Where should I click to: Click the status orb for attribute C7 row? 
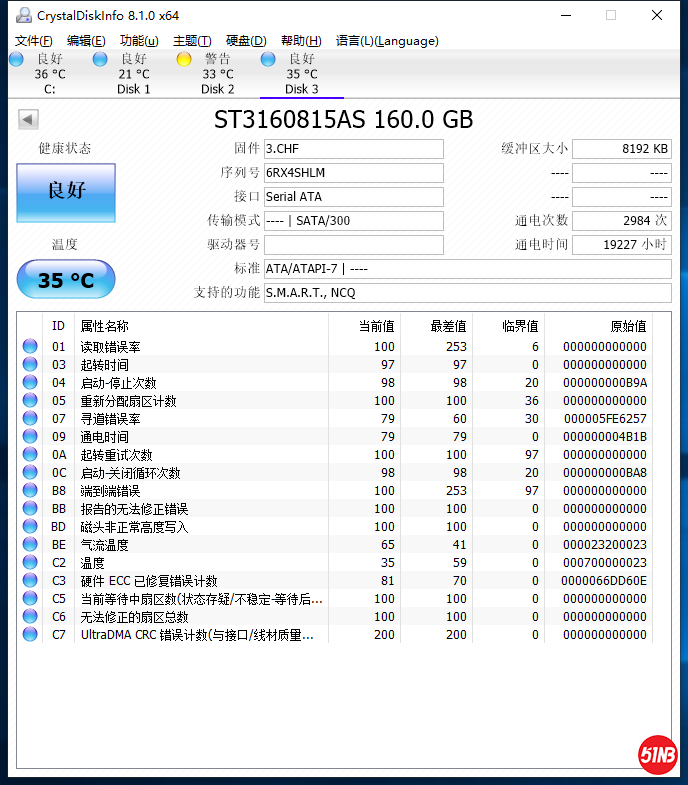30,635
